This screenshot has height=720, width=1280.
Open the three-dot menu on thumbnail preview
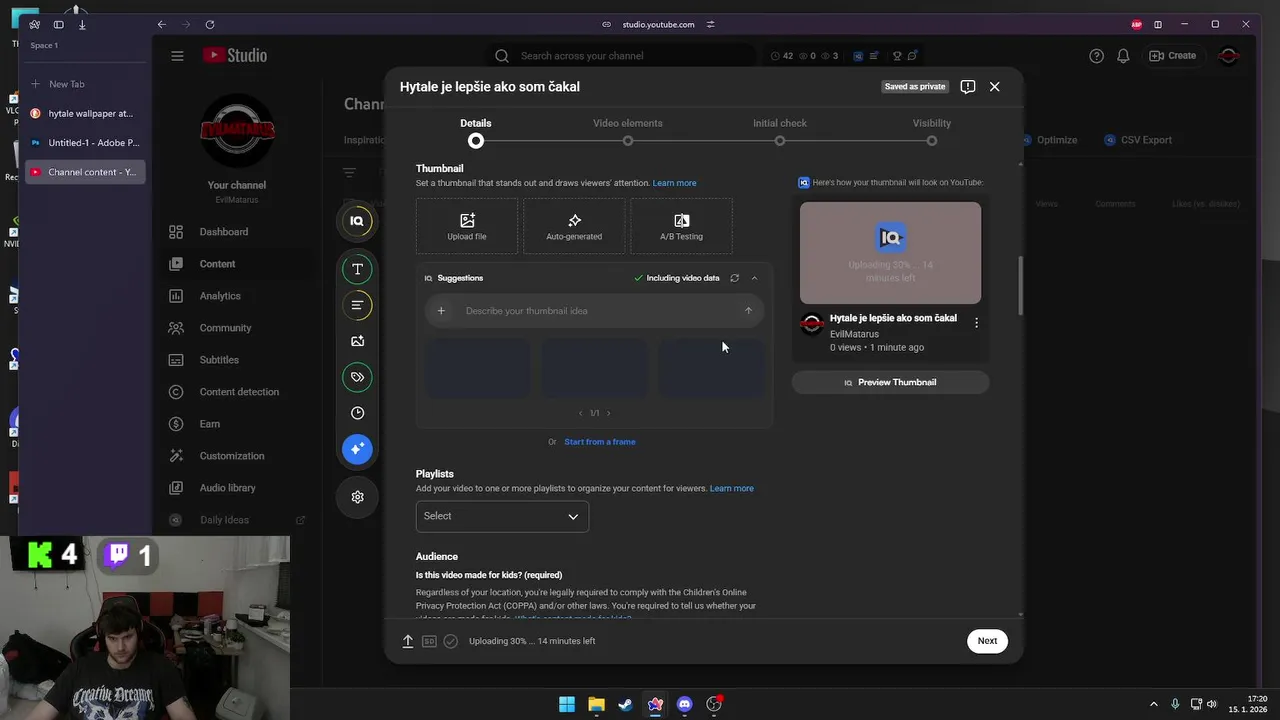click(x=976, y=323)
